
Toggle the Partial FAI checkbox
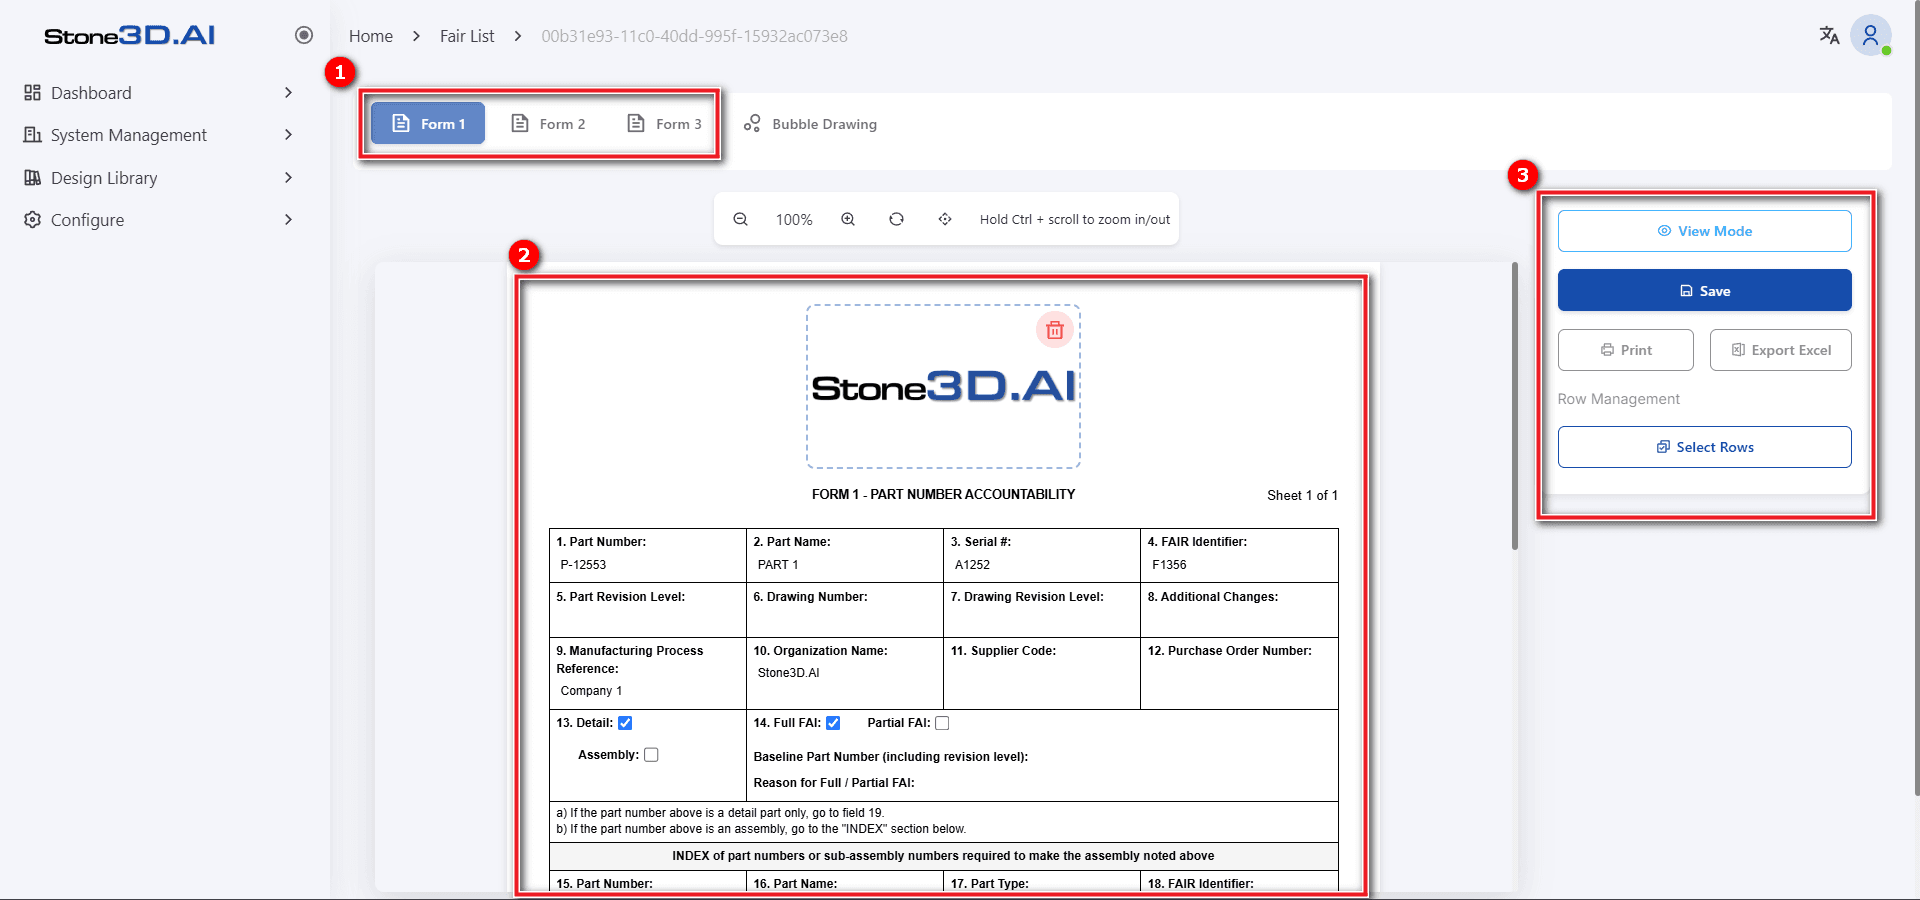(x=942, y=723)
